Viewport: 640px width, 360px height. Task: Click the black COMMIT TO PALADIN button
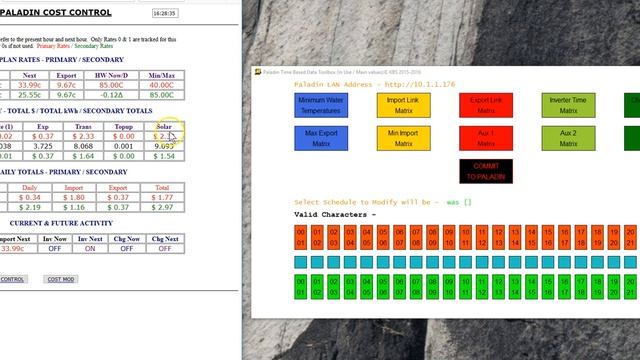tap(486, 171)
